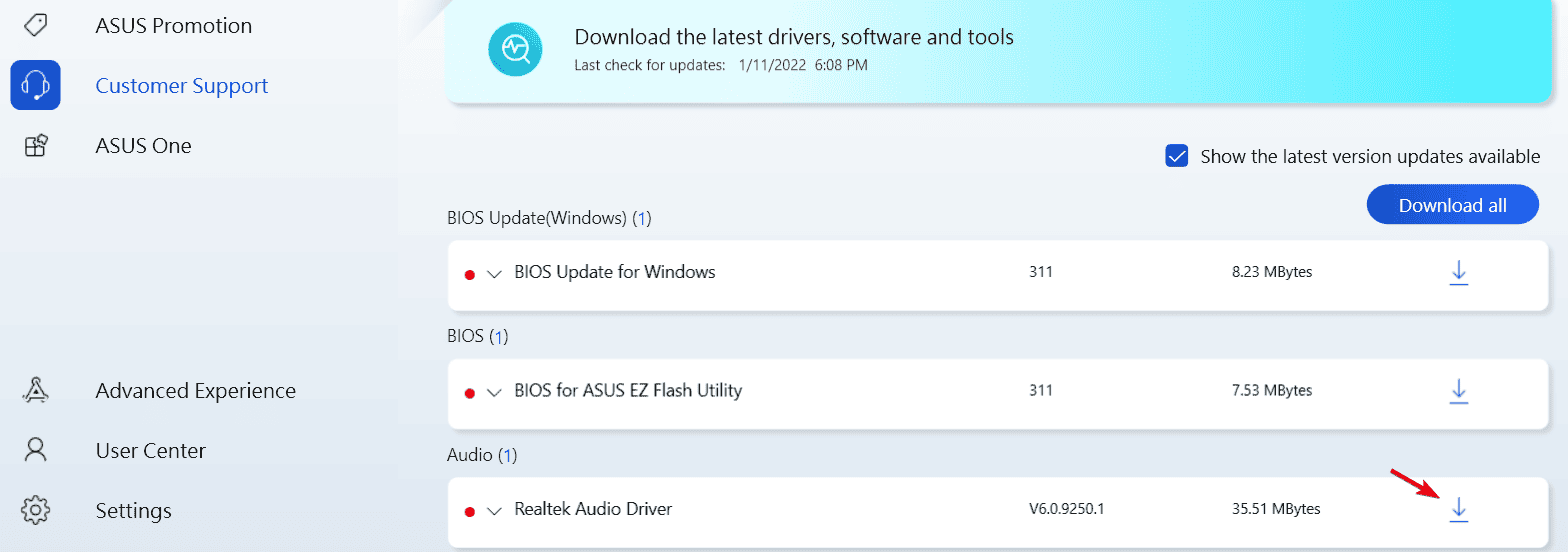The height and width of the screenshot is (552, 1568).
Task: Click version 311 in ASUS EZ Flash Utility row
Action: pyautogui.click(x=1041, y=391)
